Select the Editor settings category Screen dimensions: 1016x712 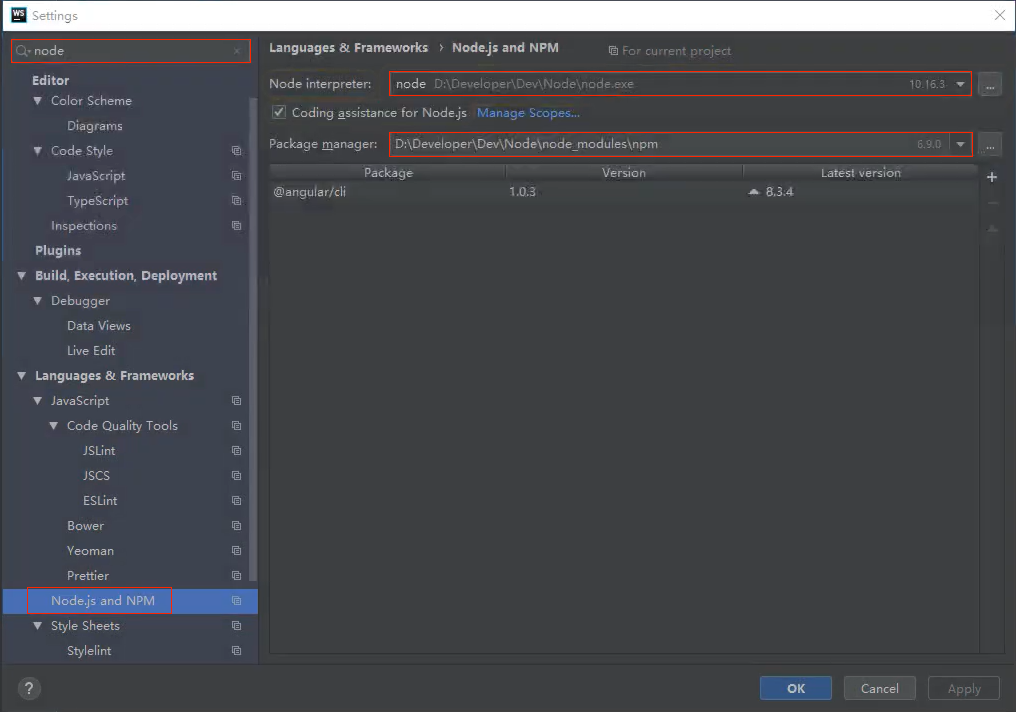point(51,80)
